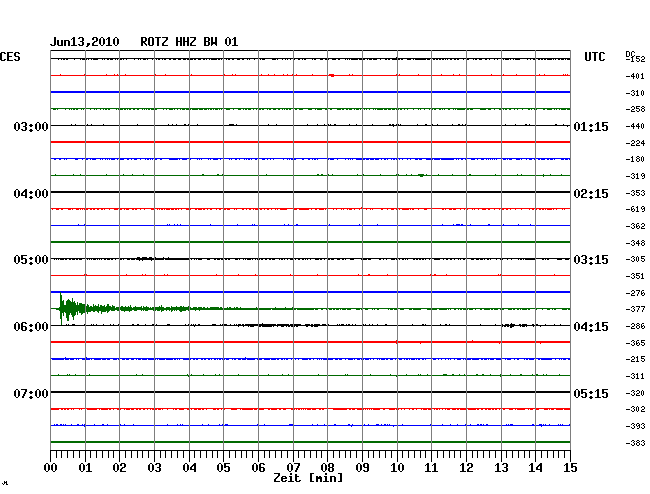650x494 pixels.
Task: Click the DC offset value "-362"
Action: pos(635,226)
